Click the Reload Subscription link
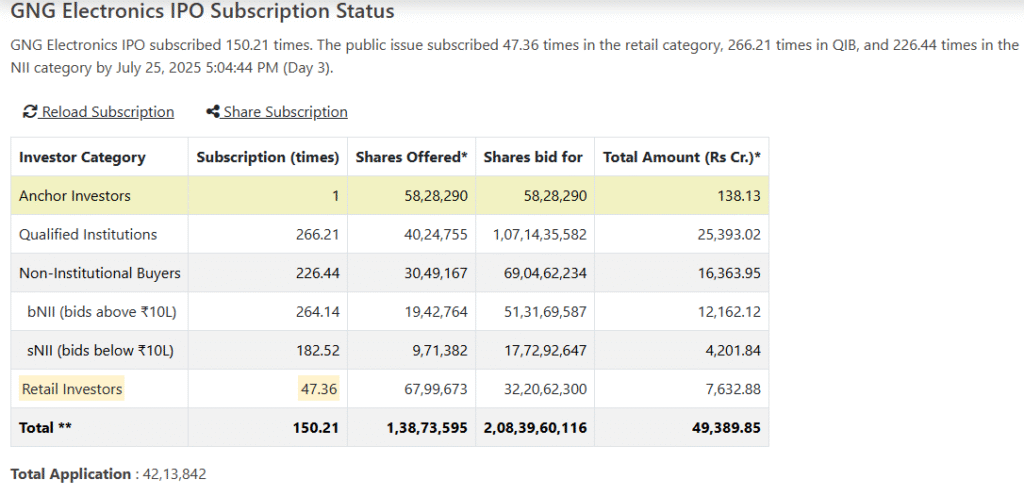Screen dimensions: 1024x496 tap(99, 112)
